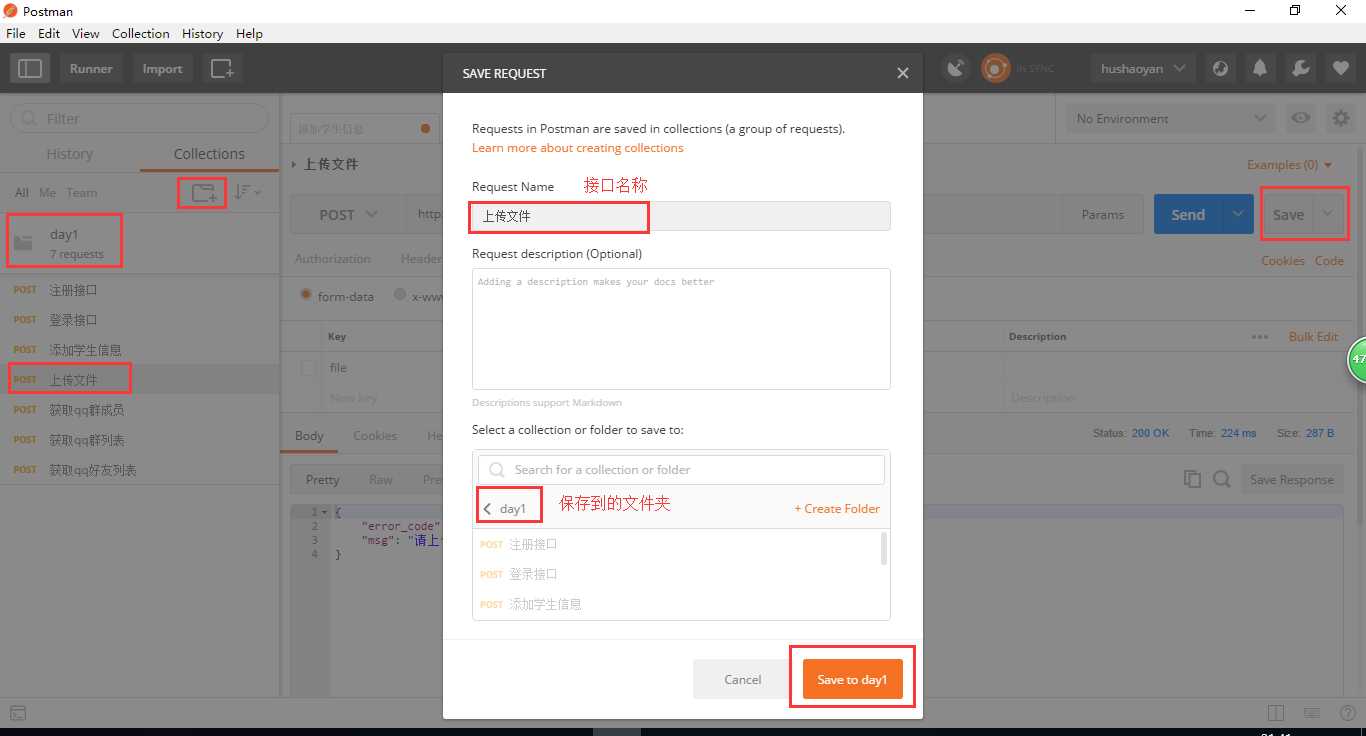
Task: Close the Save Request dialog
Action: pyautogui.click(x=902, y=73)
